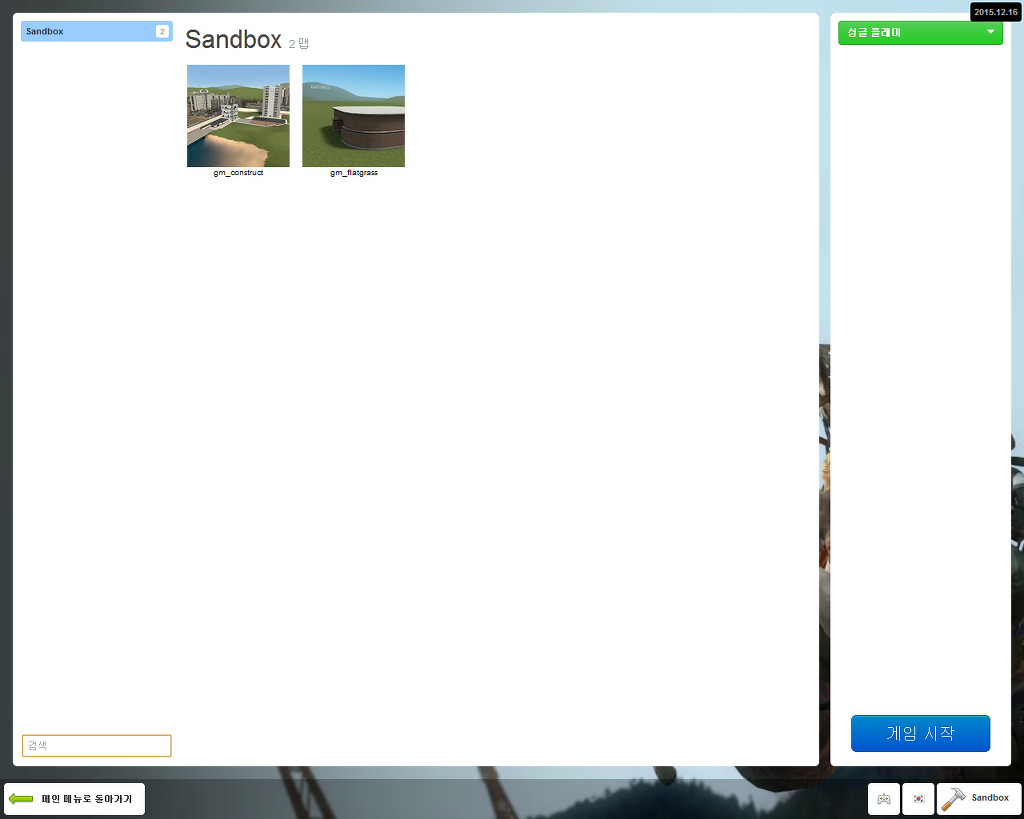Click the Sandbox heading title
Image resolution: width=1024 pixels, height=819 pixels.
(233, 39)
